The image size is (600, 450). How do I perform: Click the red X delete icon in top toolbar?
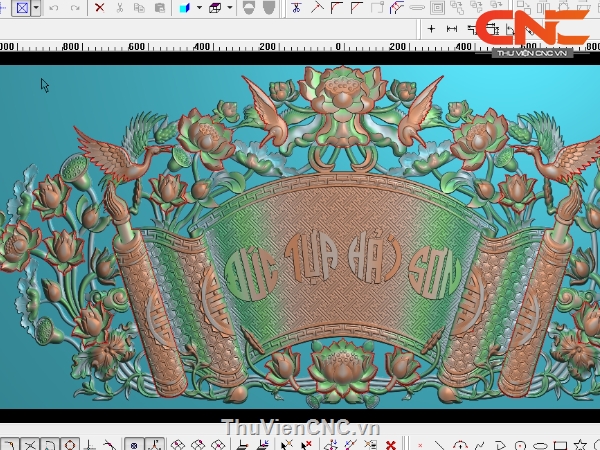(x=99, y=8)
